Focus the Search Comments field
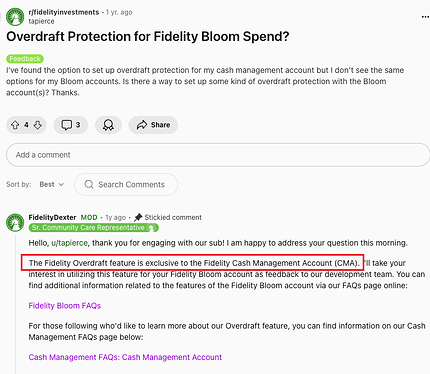The width and height of the screenshot is (430, 374). [126, 184]
